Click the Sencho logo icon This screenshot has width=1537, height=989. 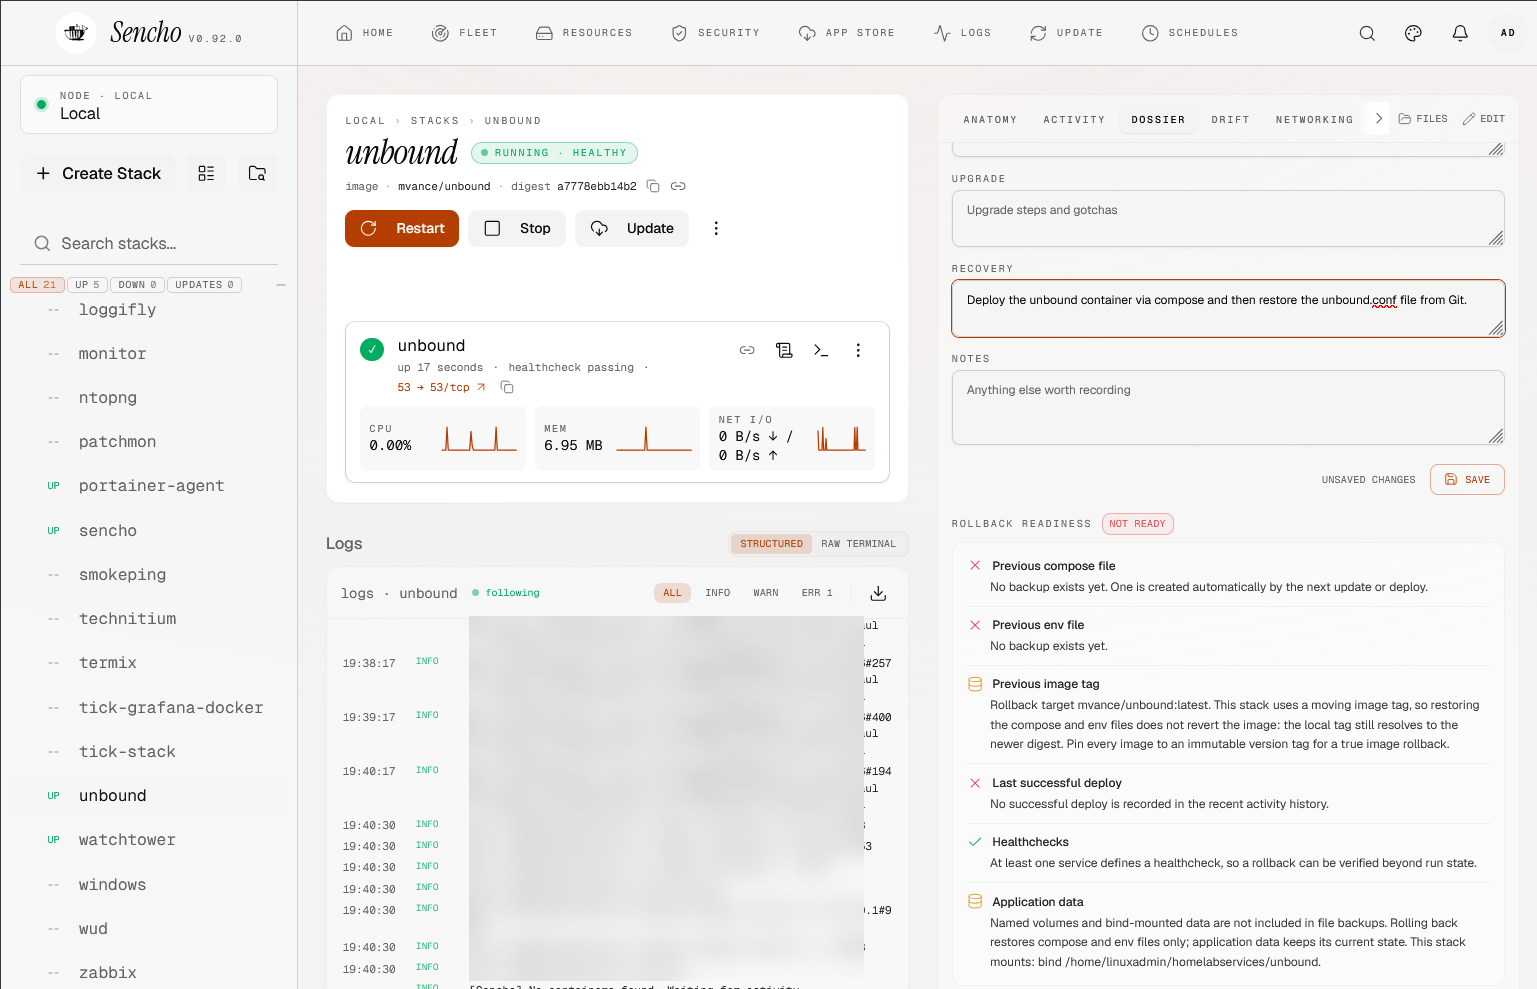point(76,33)
